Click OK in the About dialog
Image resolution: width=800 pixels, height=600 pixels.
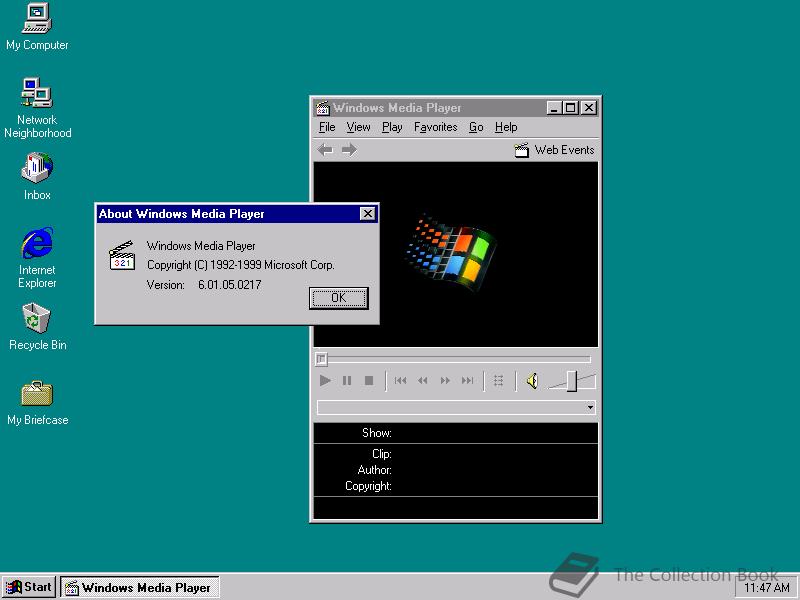click(x=339, y=298)
